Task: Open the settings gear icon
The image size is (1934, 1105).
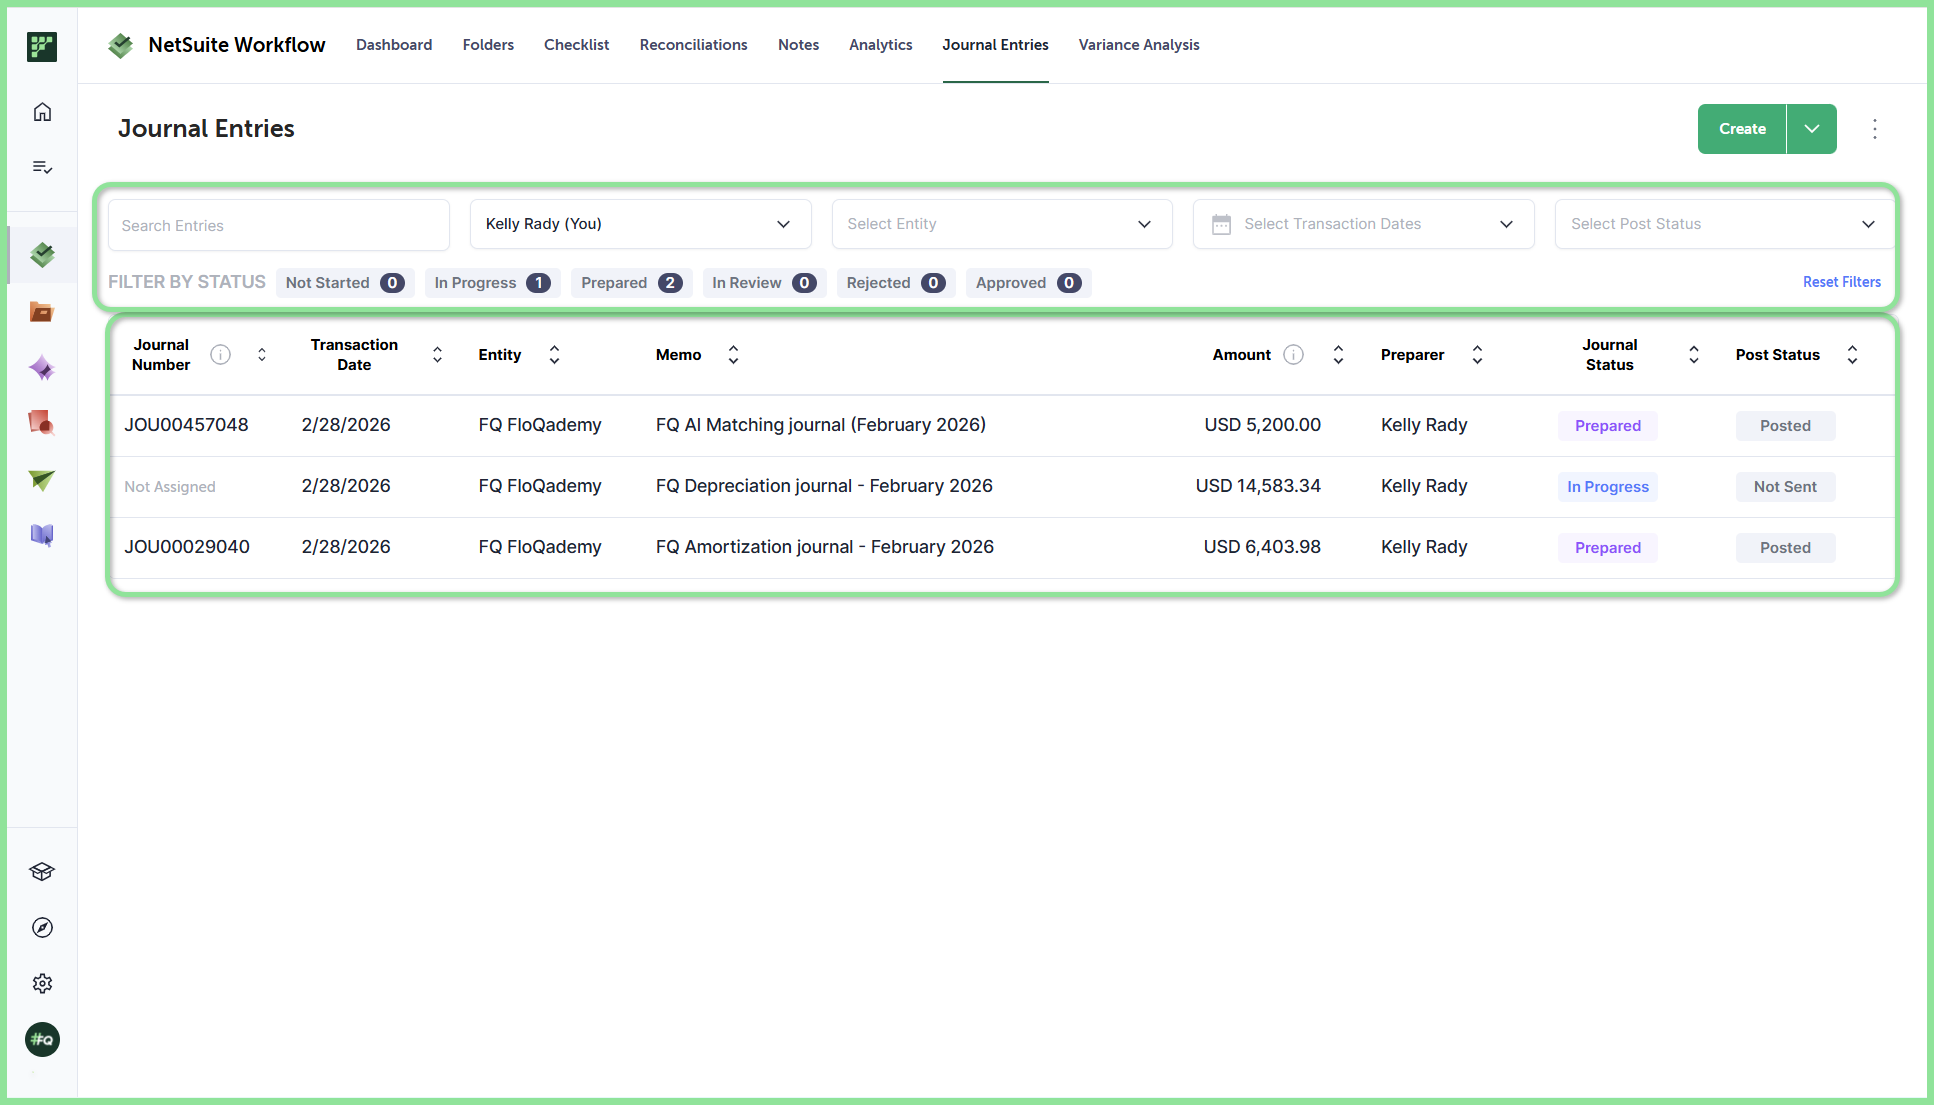Action: click(42, 984)
